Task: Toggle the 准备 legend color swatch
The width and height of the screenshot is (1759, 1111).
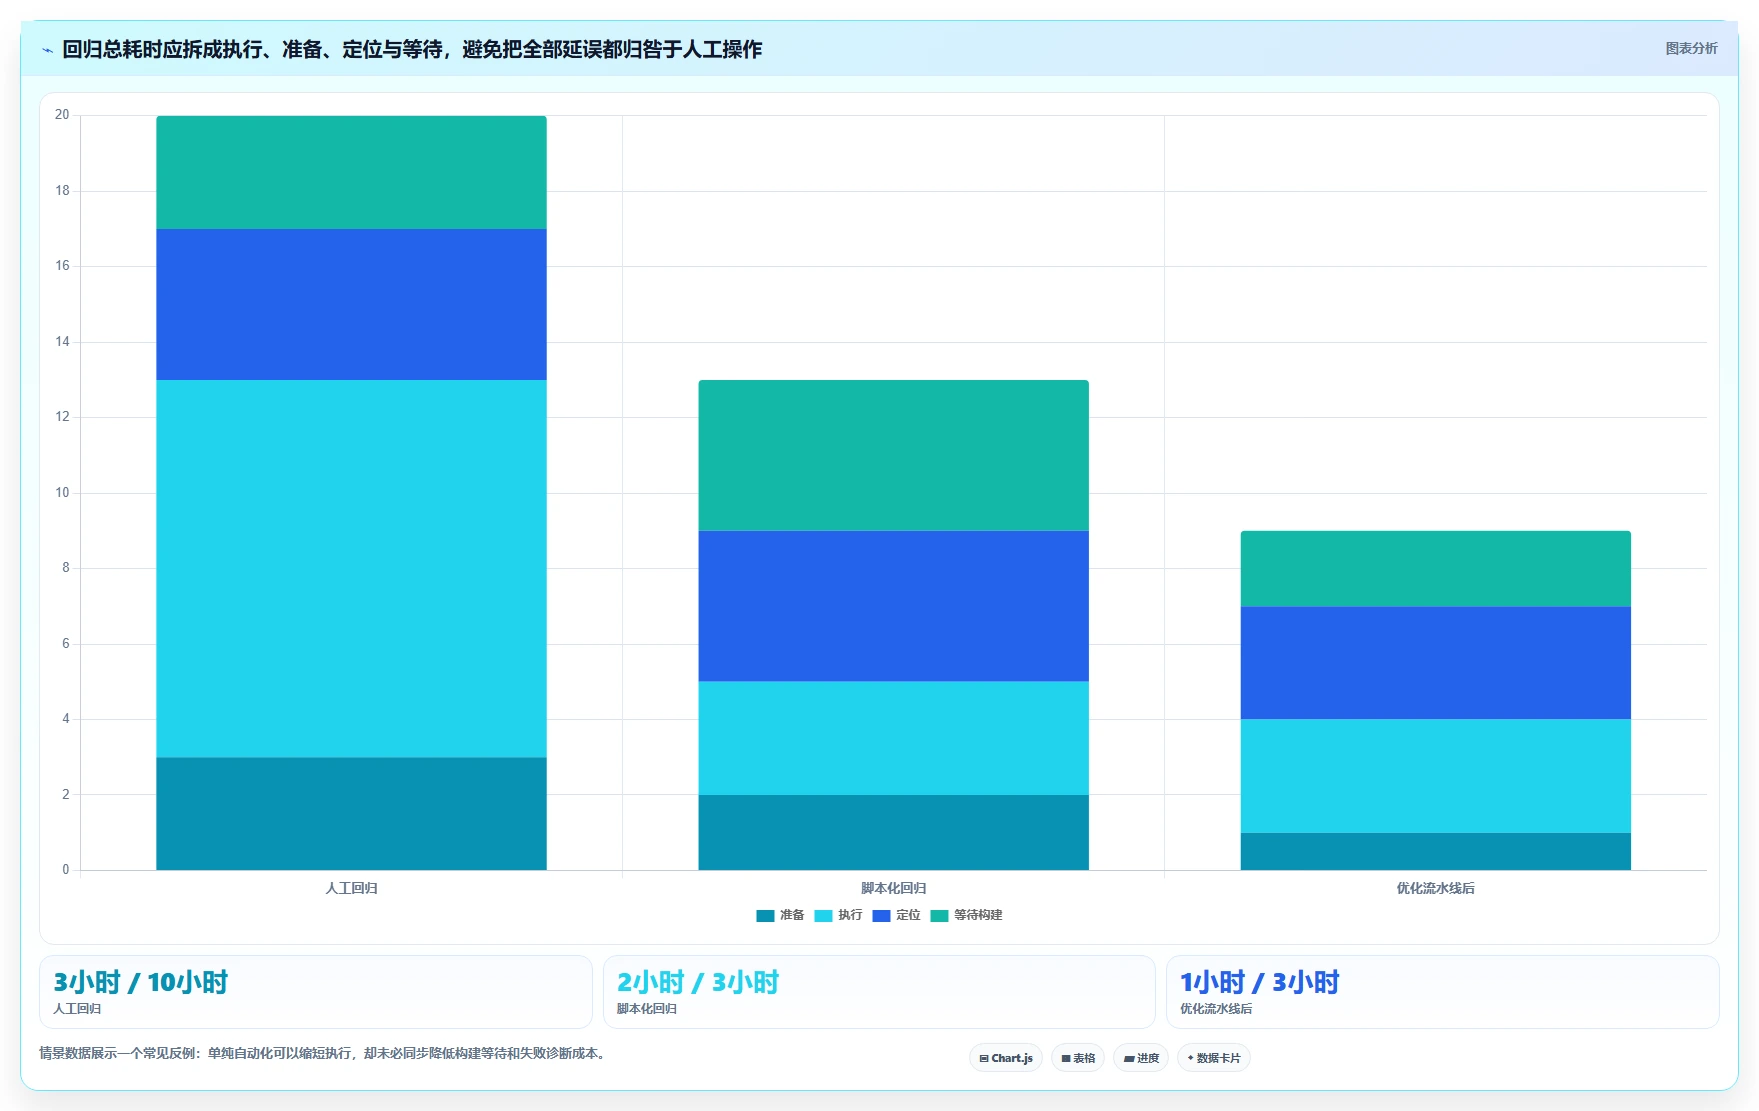Action: pos(765,916)
